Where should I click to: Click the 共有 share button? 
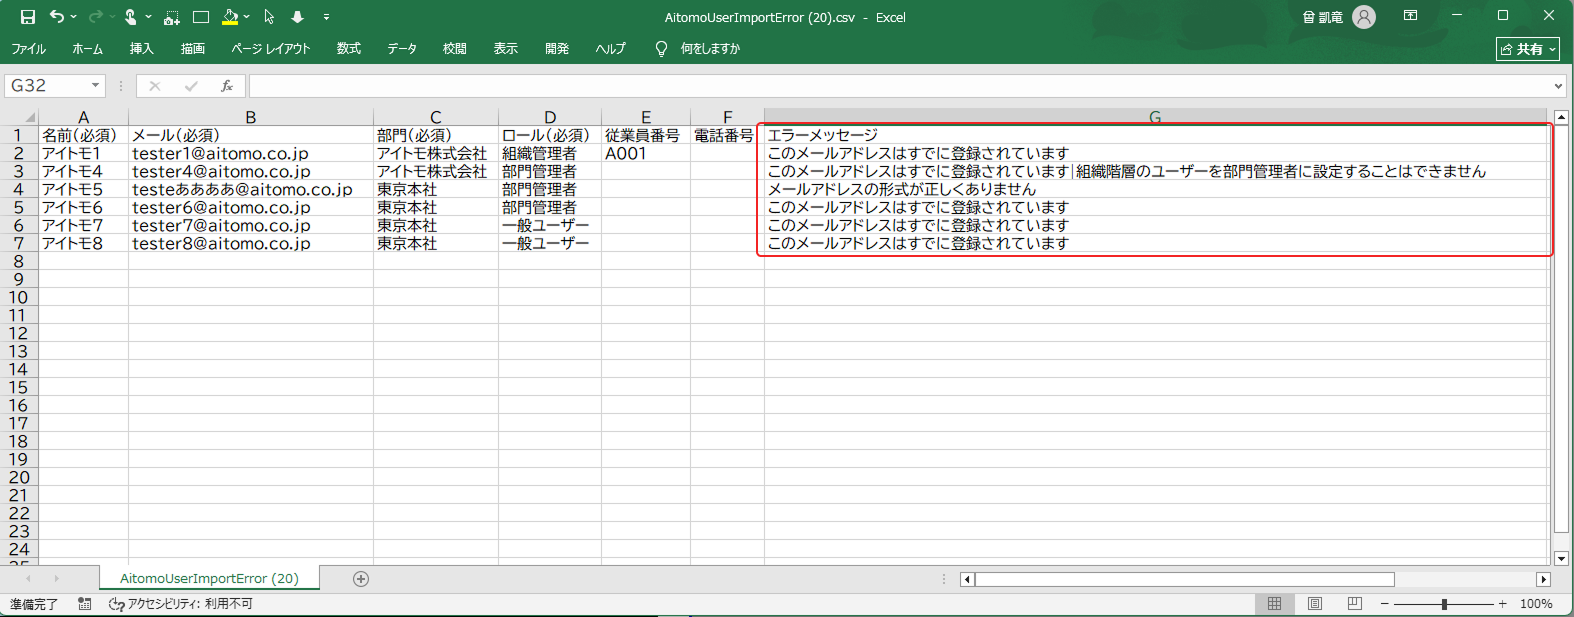click(x=1527, y=49)
